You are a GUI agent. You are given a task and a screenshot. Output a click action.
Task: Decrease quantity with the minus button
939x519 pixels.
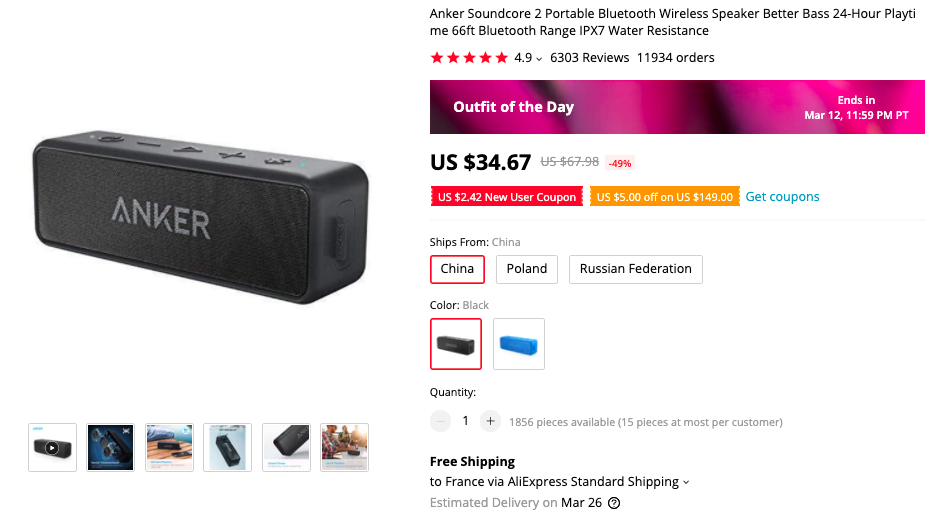click(441, 421)
